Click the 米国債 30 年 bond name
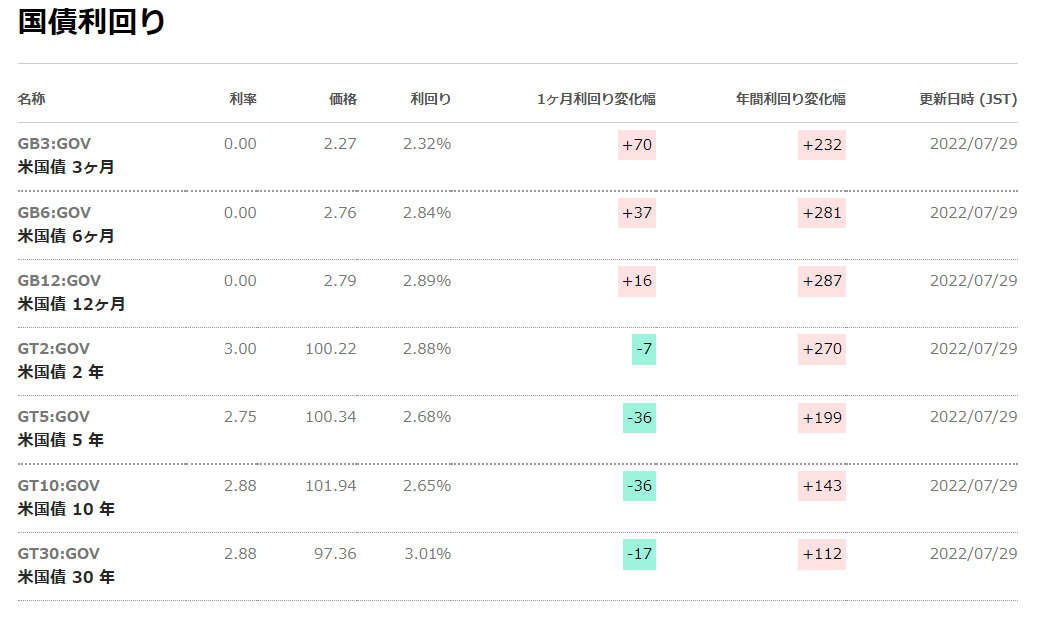 tap(66, 577)
